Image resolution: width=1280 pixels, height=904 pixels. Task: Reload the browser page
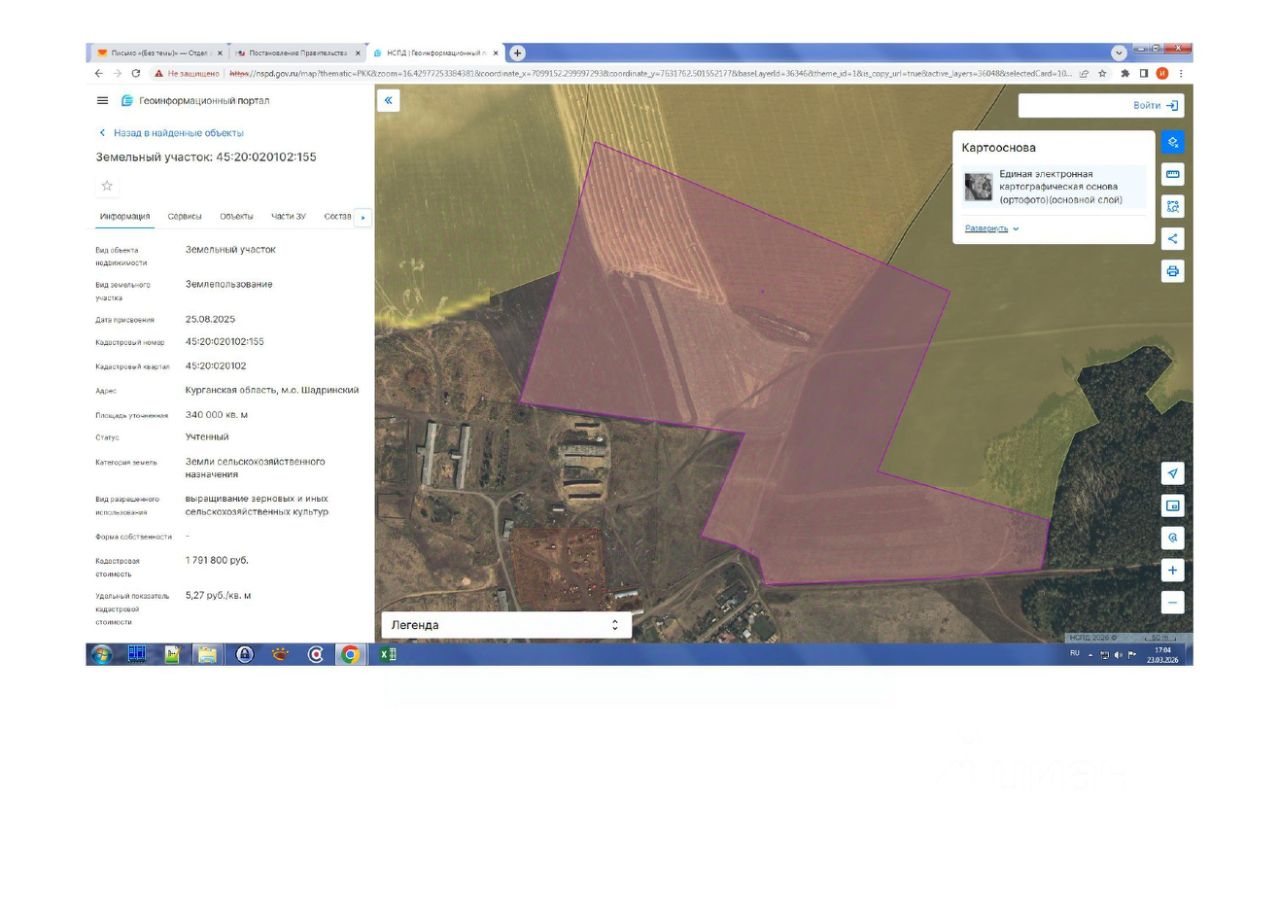136,73
